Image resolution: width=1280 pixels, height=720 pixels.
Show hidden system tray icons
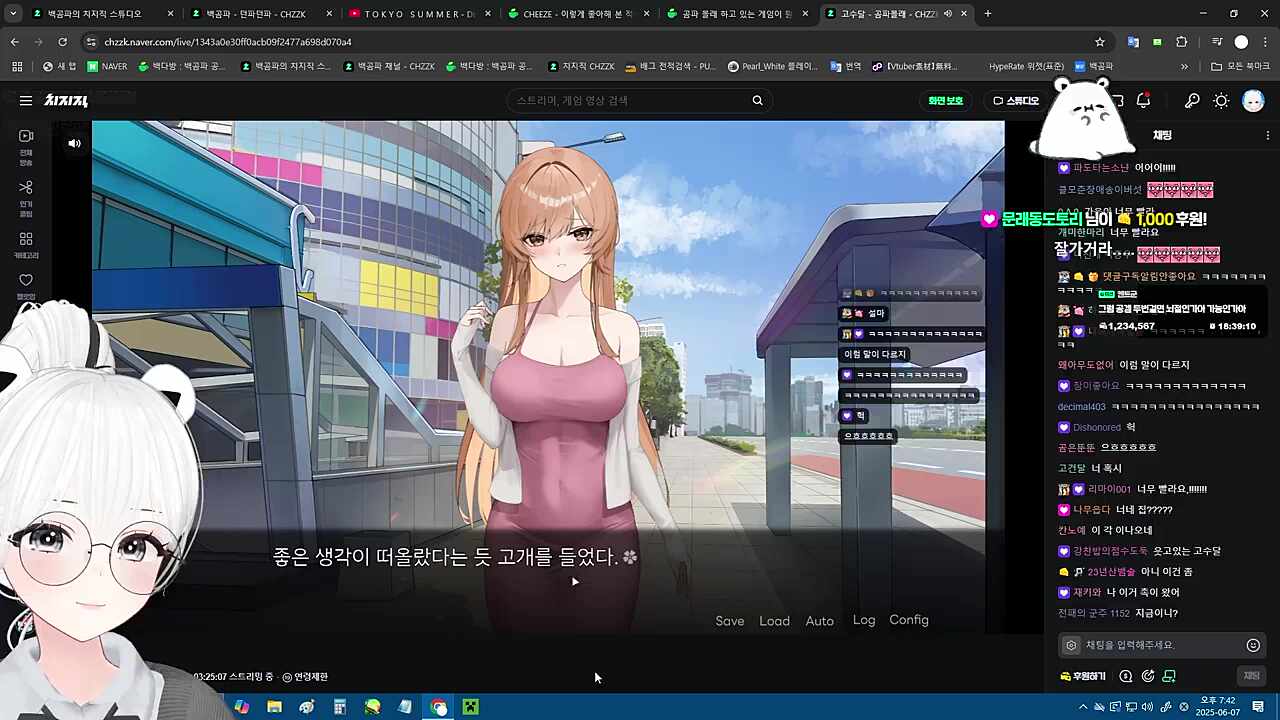click(1082, 707)
